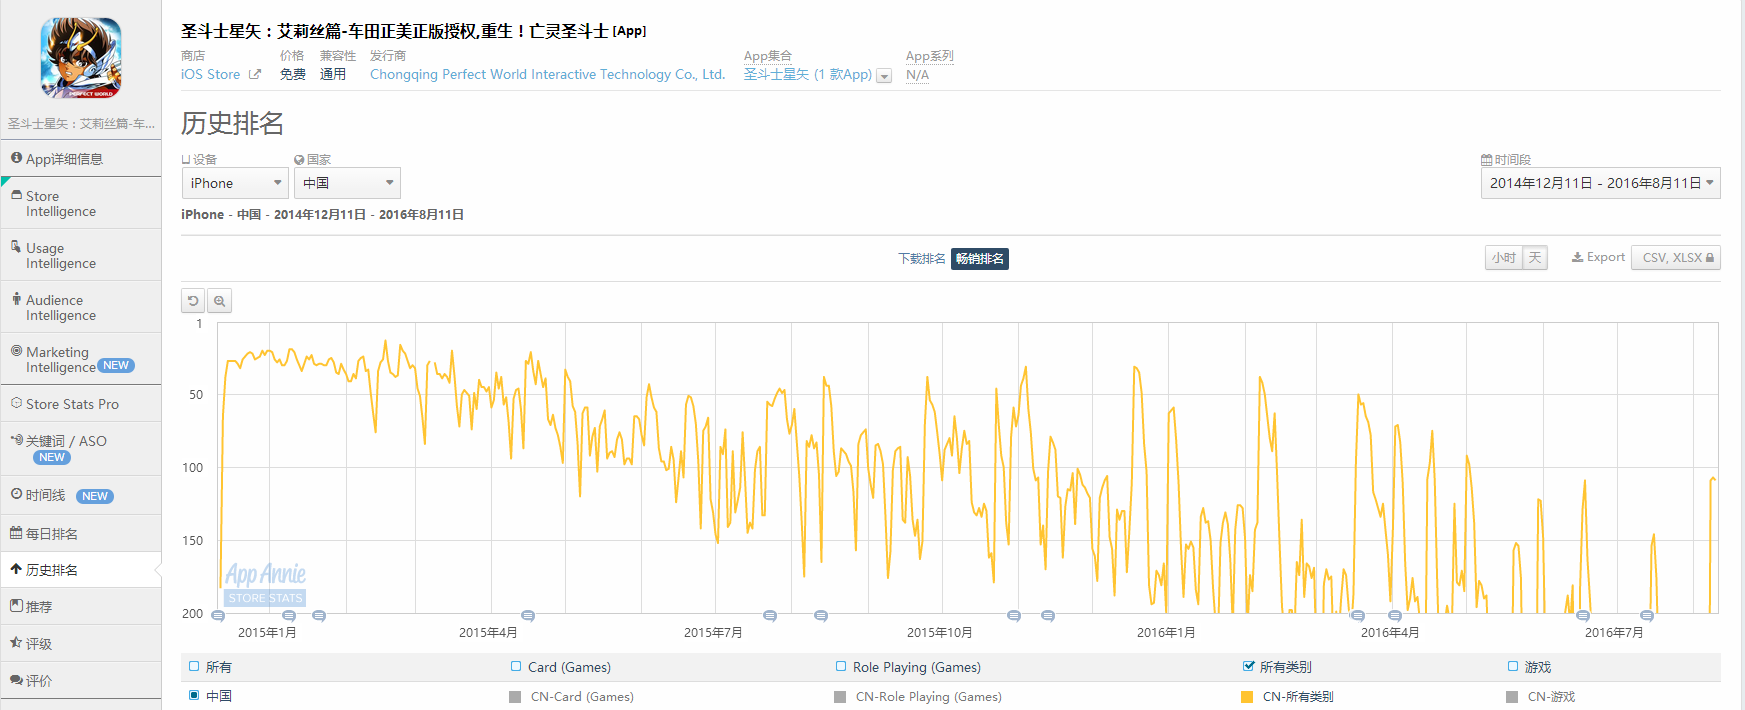Click the magnifier zoom icon above chart
Image resolution: width=1745 pixels, height=710 pixels.
pyautogui.click(x=220, y=301)
